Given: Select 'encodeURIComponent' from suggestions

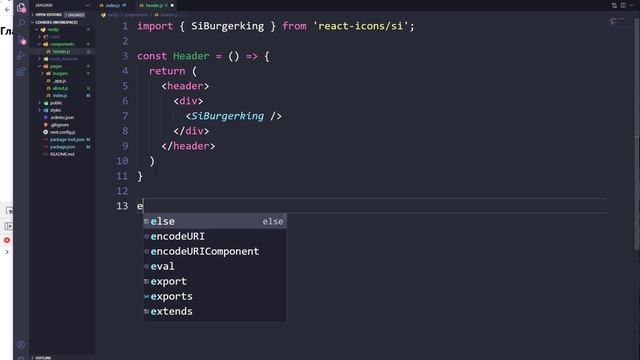Looking at the screenshot, I should pos(215,251).
